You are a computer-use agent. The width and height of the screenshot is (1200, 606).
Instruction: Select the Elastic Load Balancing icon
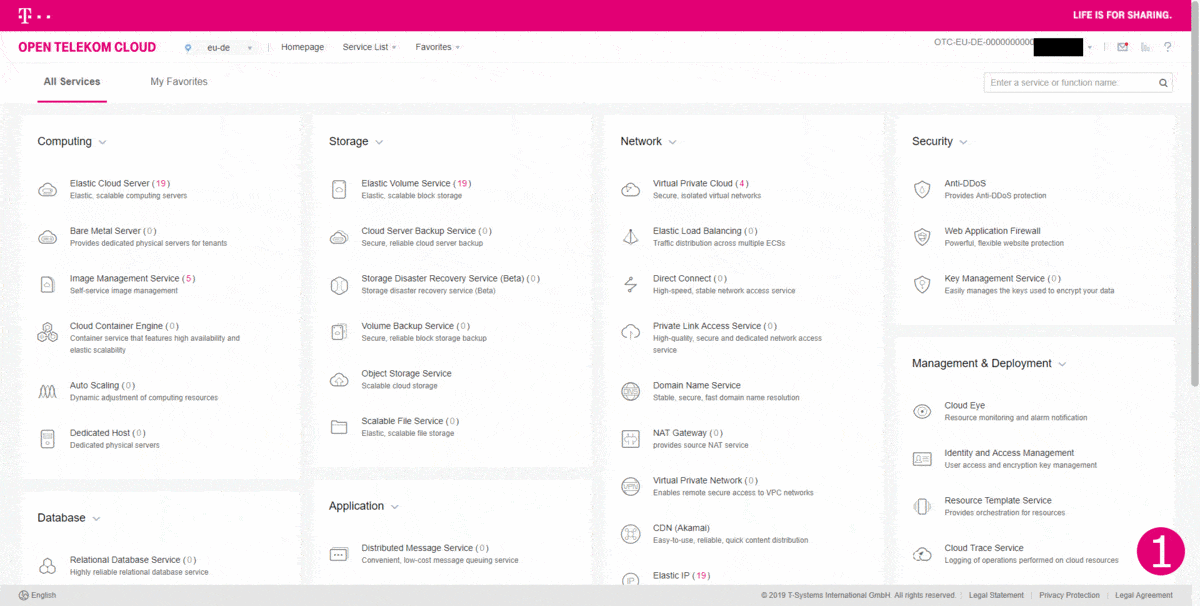[x=630, y=237]
